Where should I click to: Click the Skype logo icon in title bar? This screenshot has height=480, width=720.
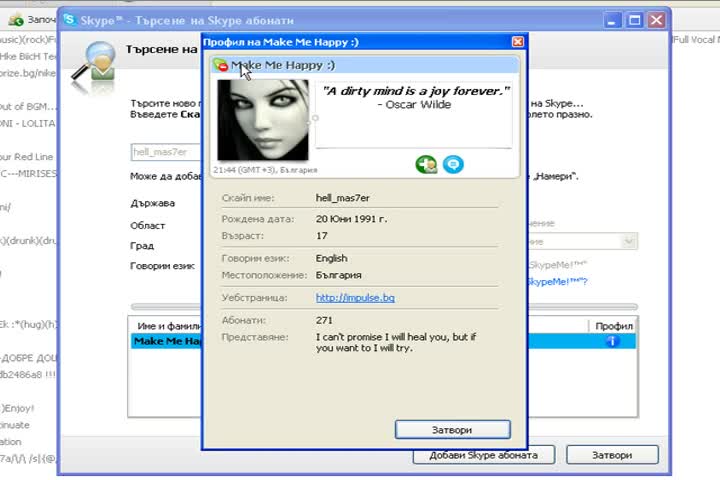coord(69,20)
